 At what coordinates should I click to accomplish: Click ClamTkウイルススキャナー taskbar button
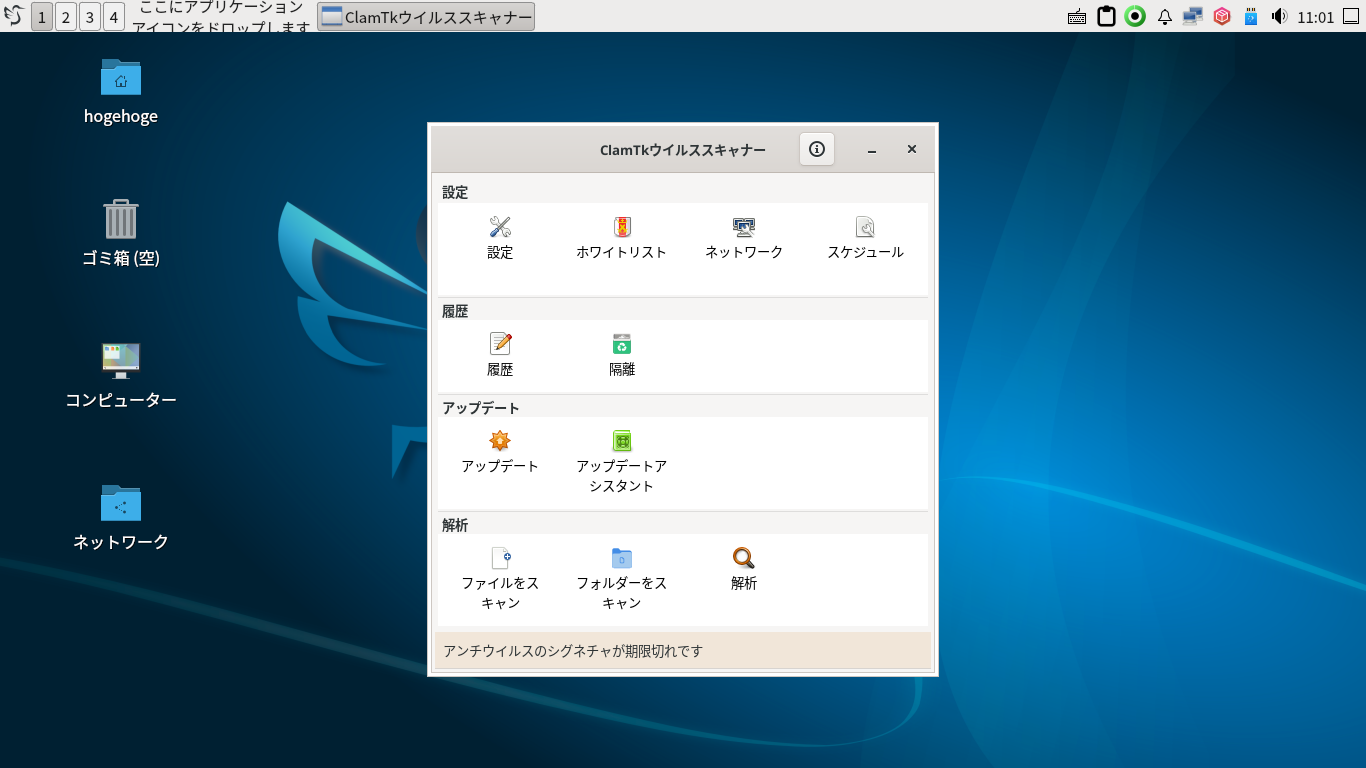[x=426, y=17]
